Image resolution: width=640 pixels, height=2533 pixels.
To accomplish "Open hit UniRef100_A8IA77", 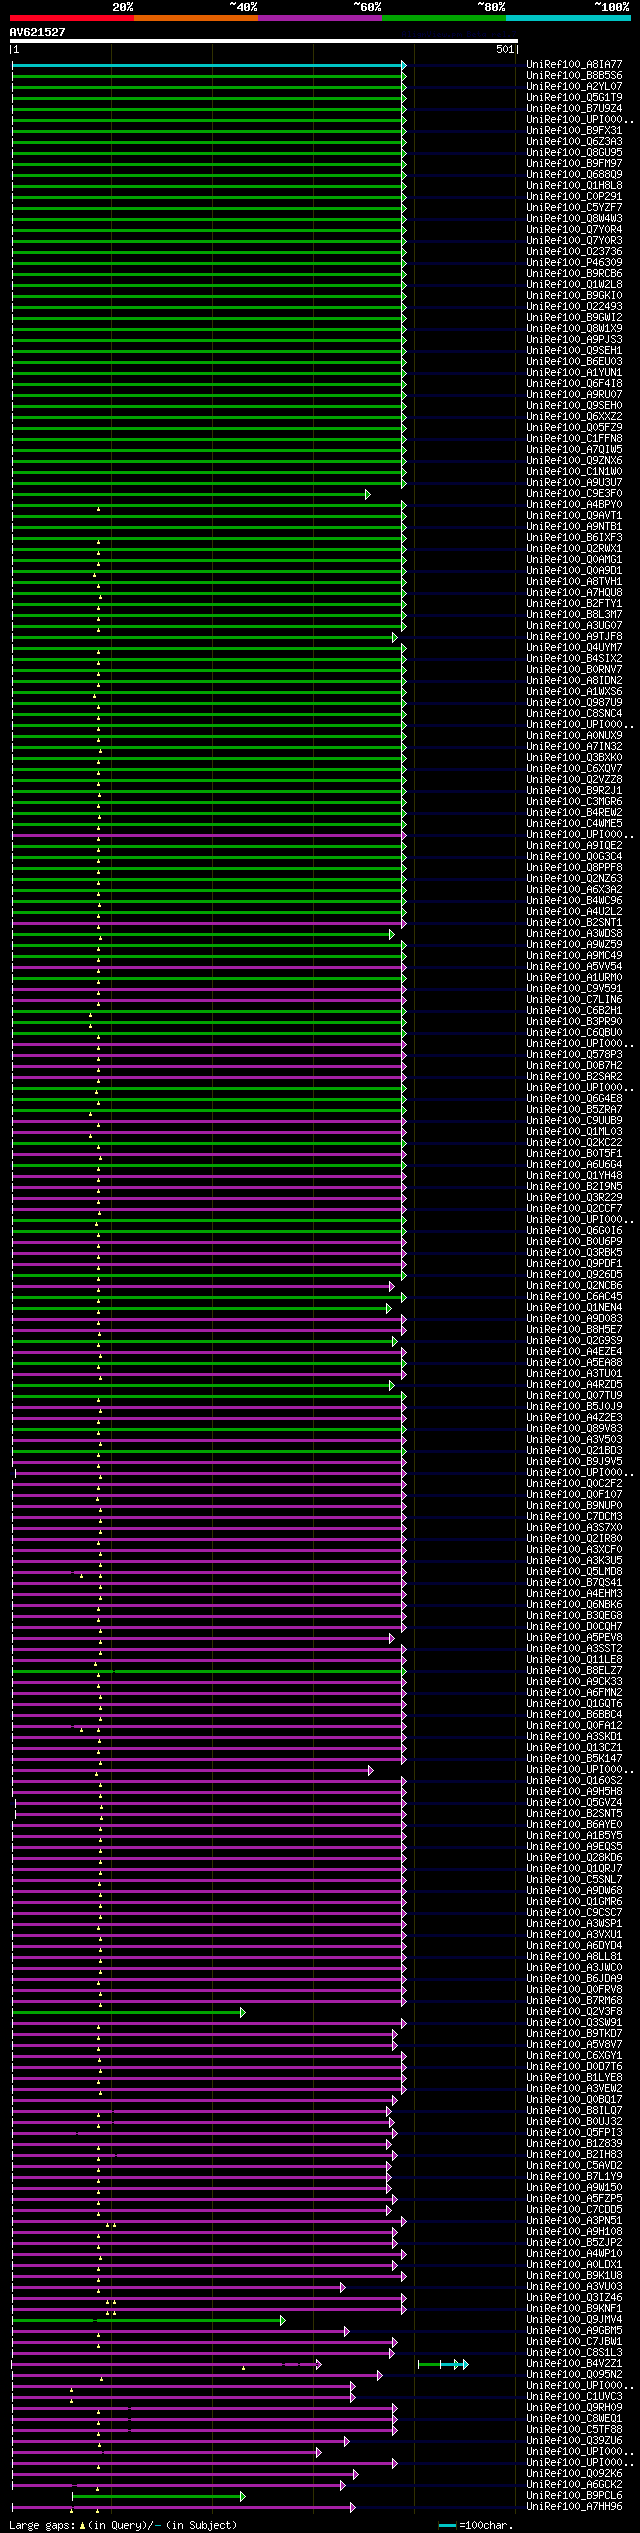I will click(x=574, y=65).
